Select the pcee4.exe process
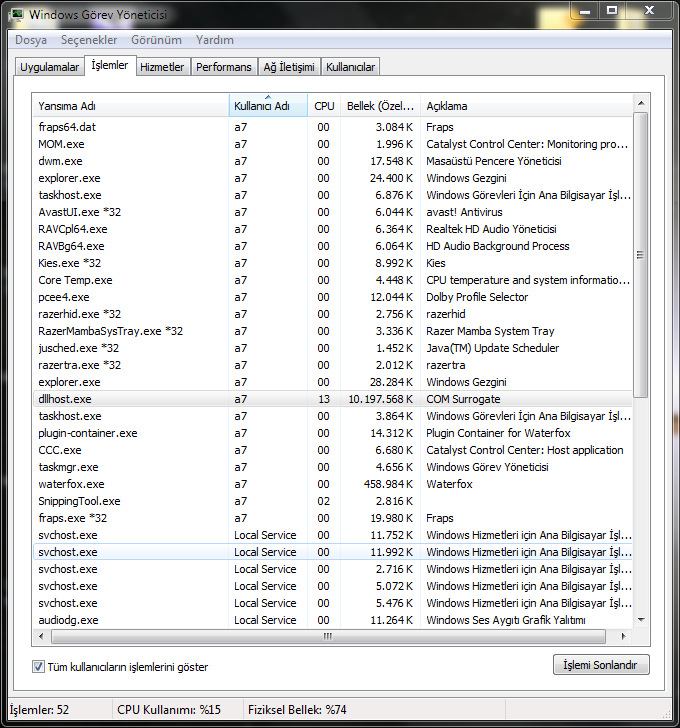 pos(332,297)
